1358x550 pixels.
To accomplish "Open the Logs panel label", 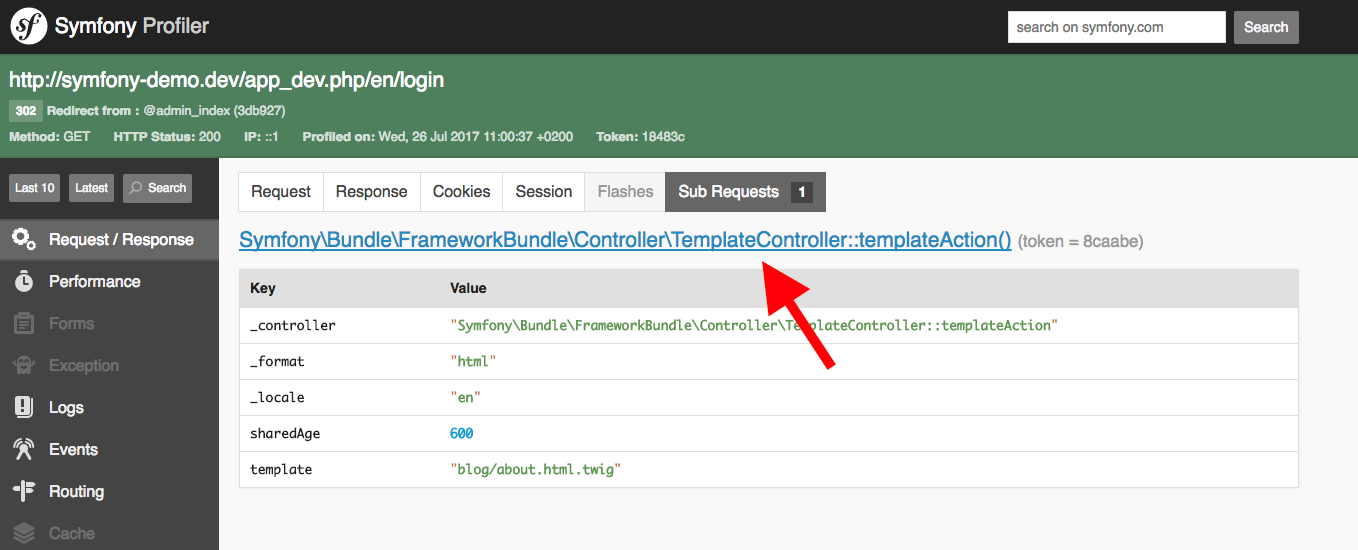I will click(66, 408).
